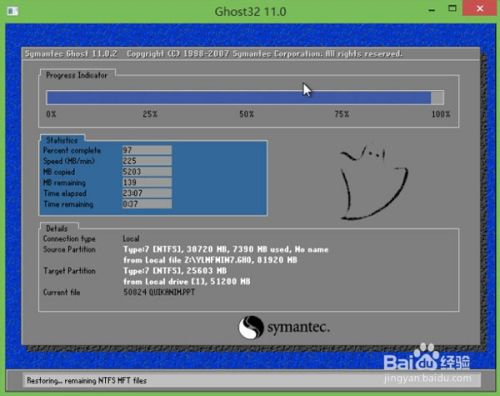Image resolution: width=500 pixels, height=396 pixels.
Task: Maximize the Ghost32 11.0 window
Action: pos(452,9)
